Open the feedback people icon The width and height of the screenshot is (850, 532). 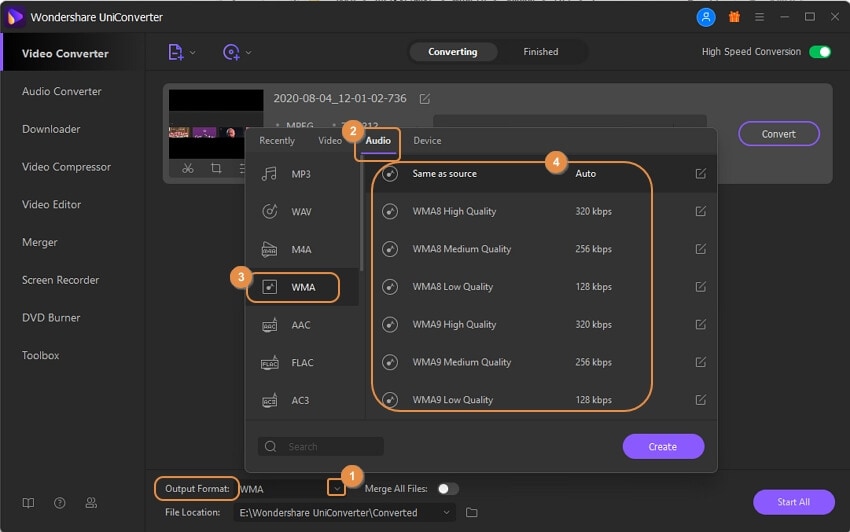91,503
